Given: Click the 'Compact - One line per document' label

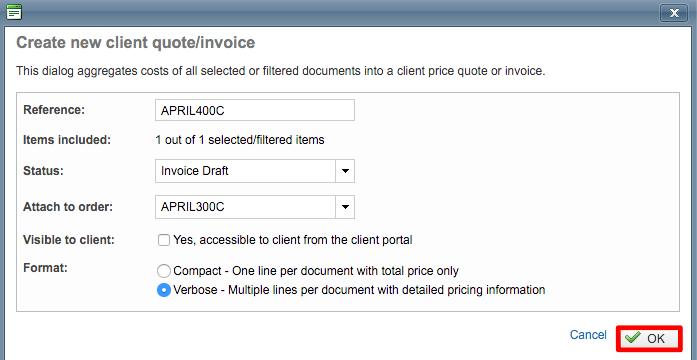Looking at the screenshot, I should [316, 271].
